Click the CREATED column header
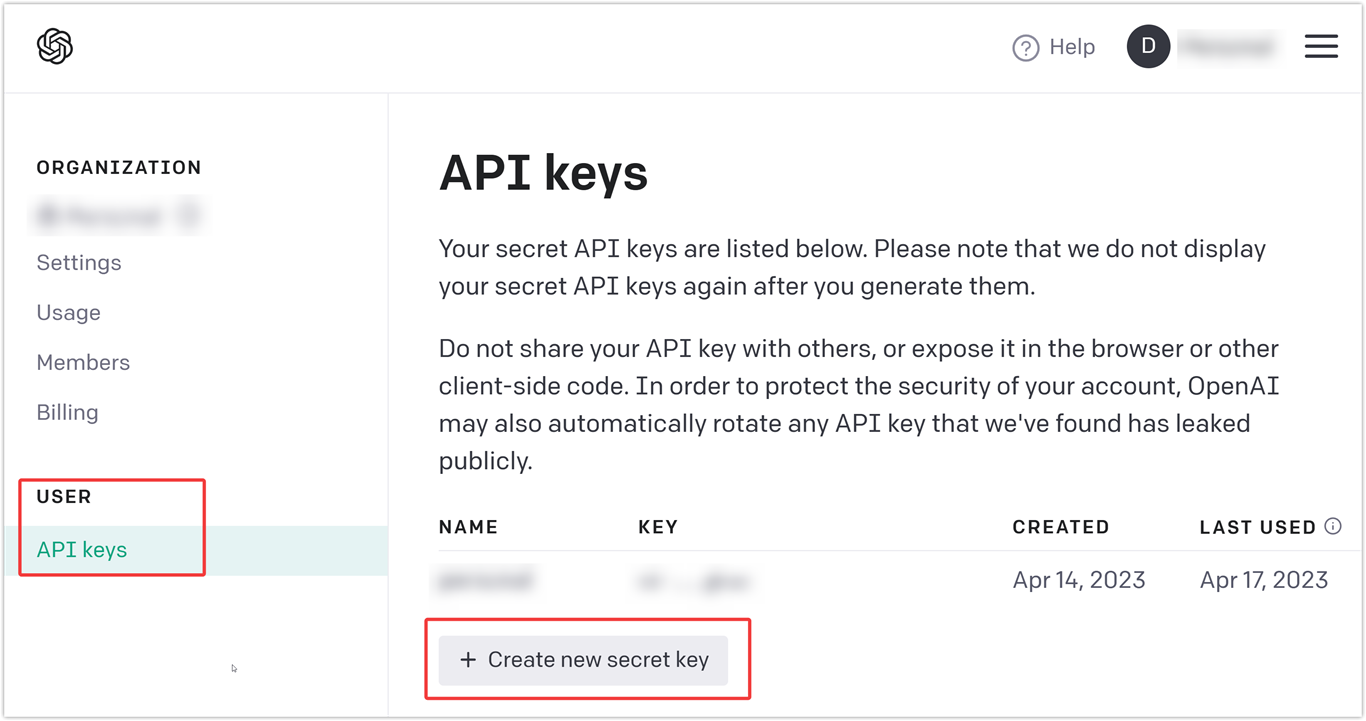The width and height of the screenshot is (1366, 721). [1061, 526]
